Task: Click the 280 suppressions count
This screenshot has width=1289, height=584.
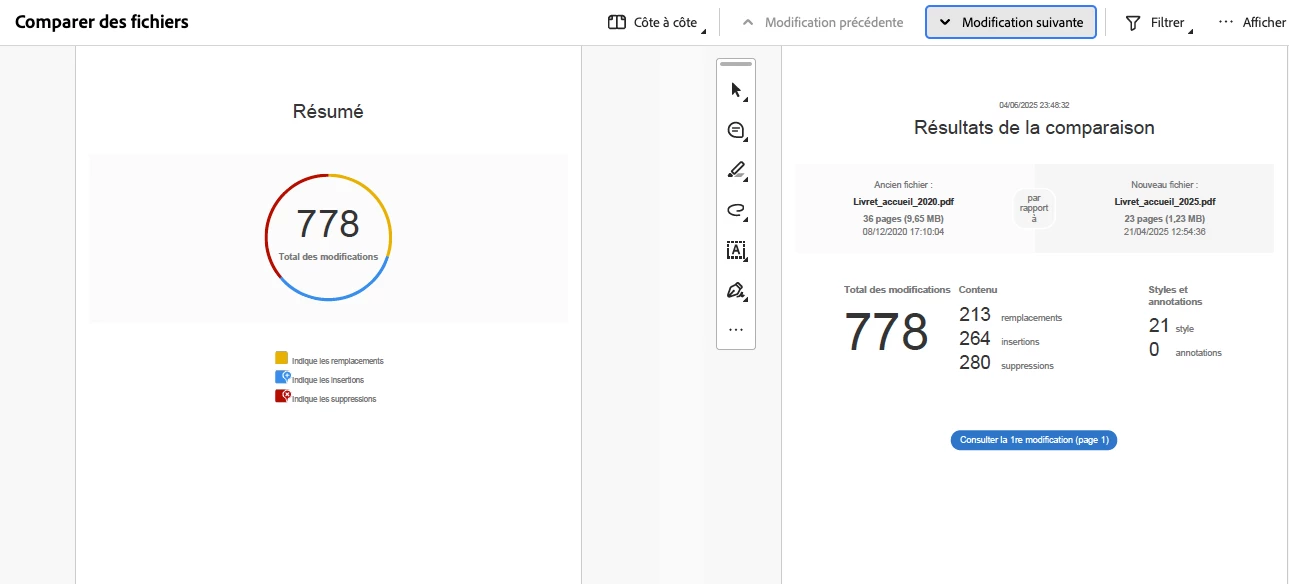Action: click(x=975, y=363)
